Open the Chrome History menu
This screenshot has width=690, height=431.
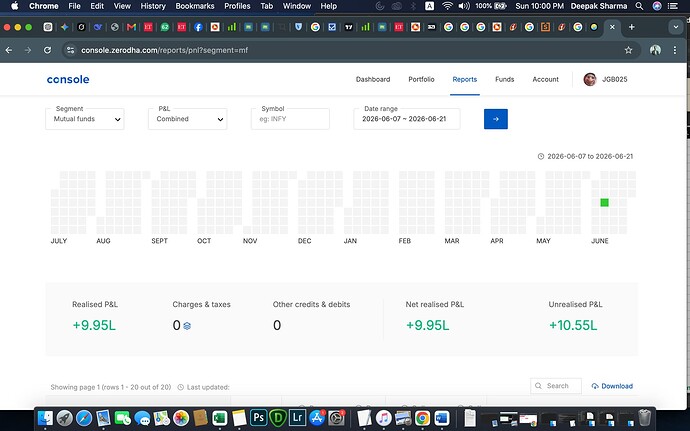tap(153, 6)
